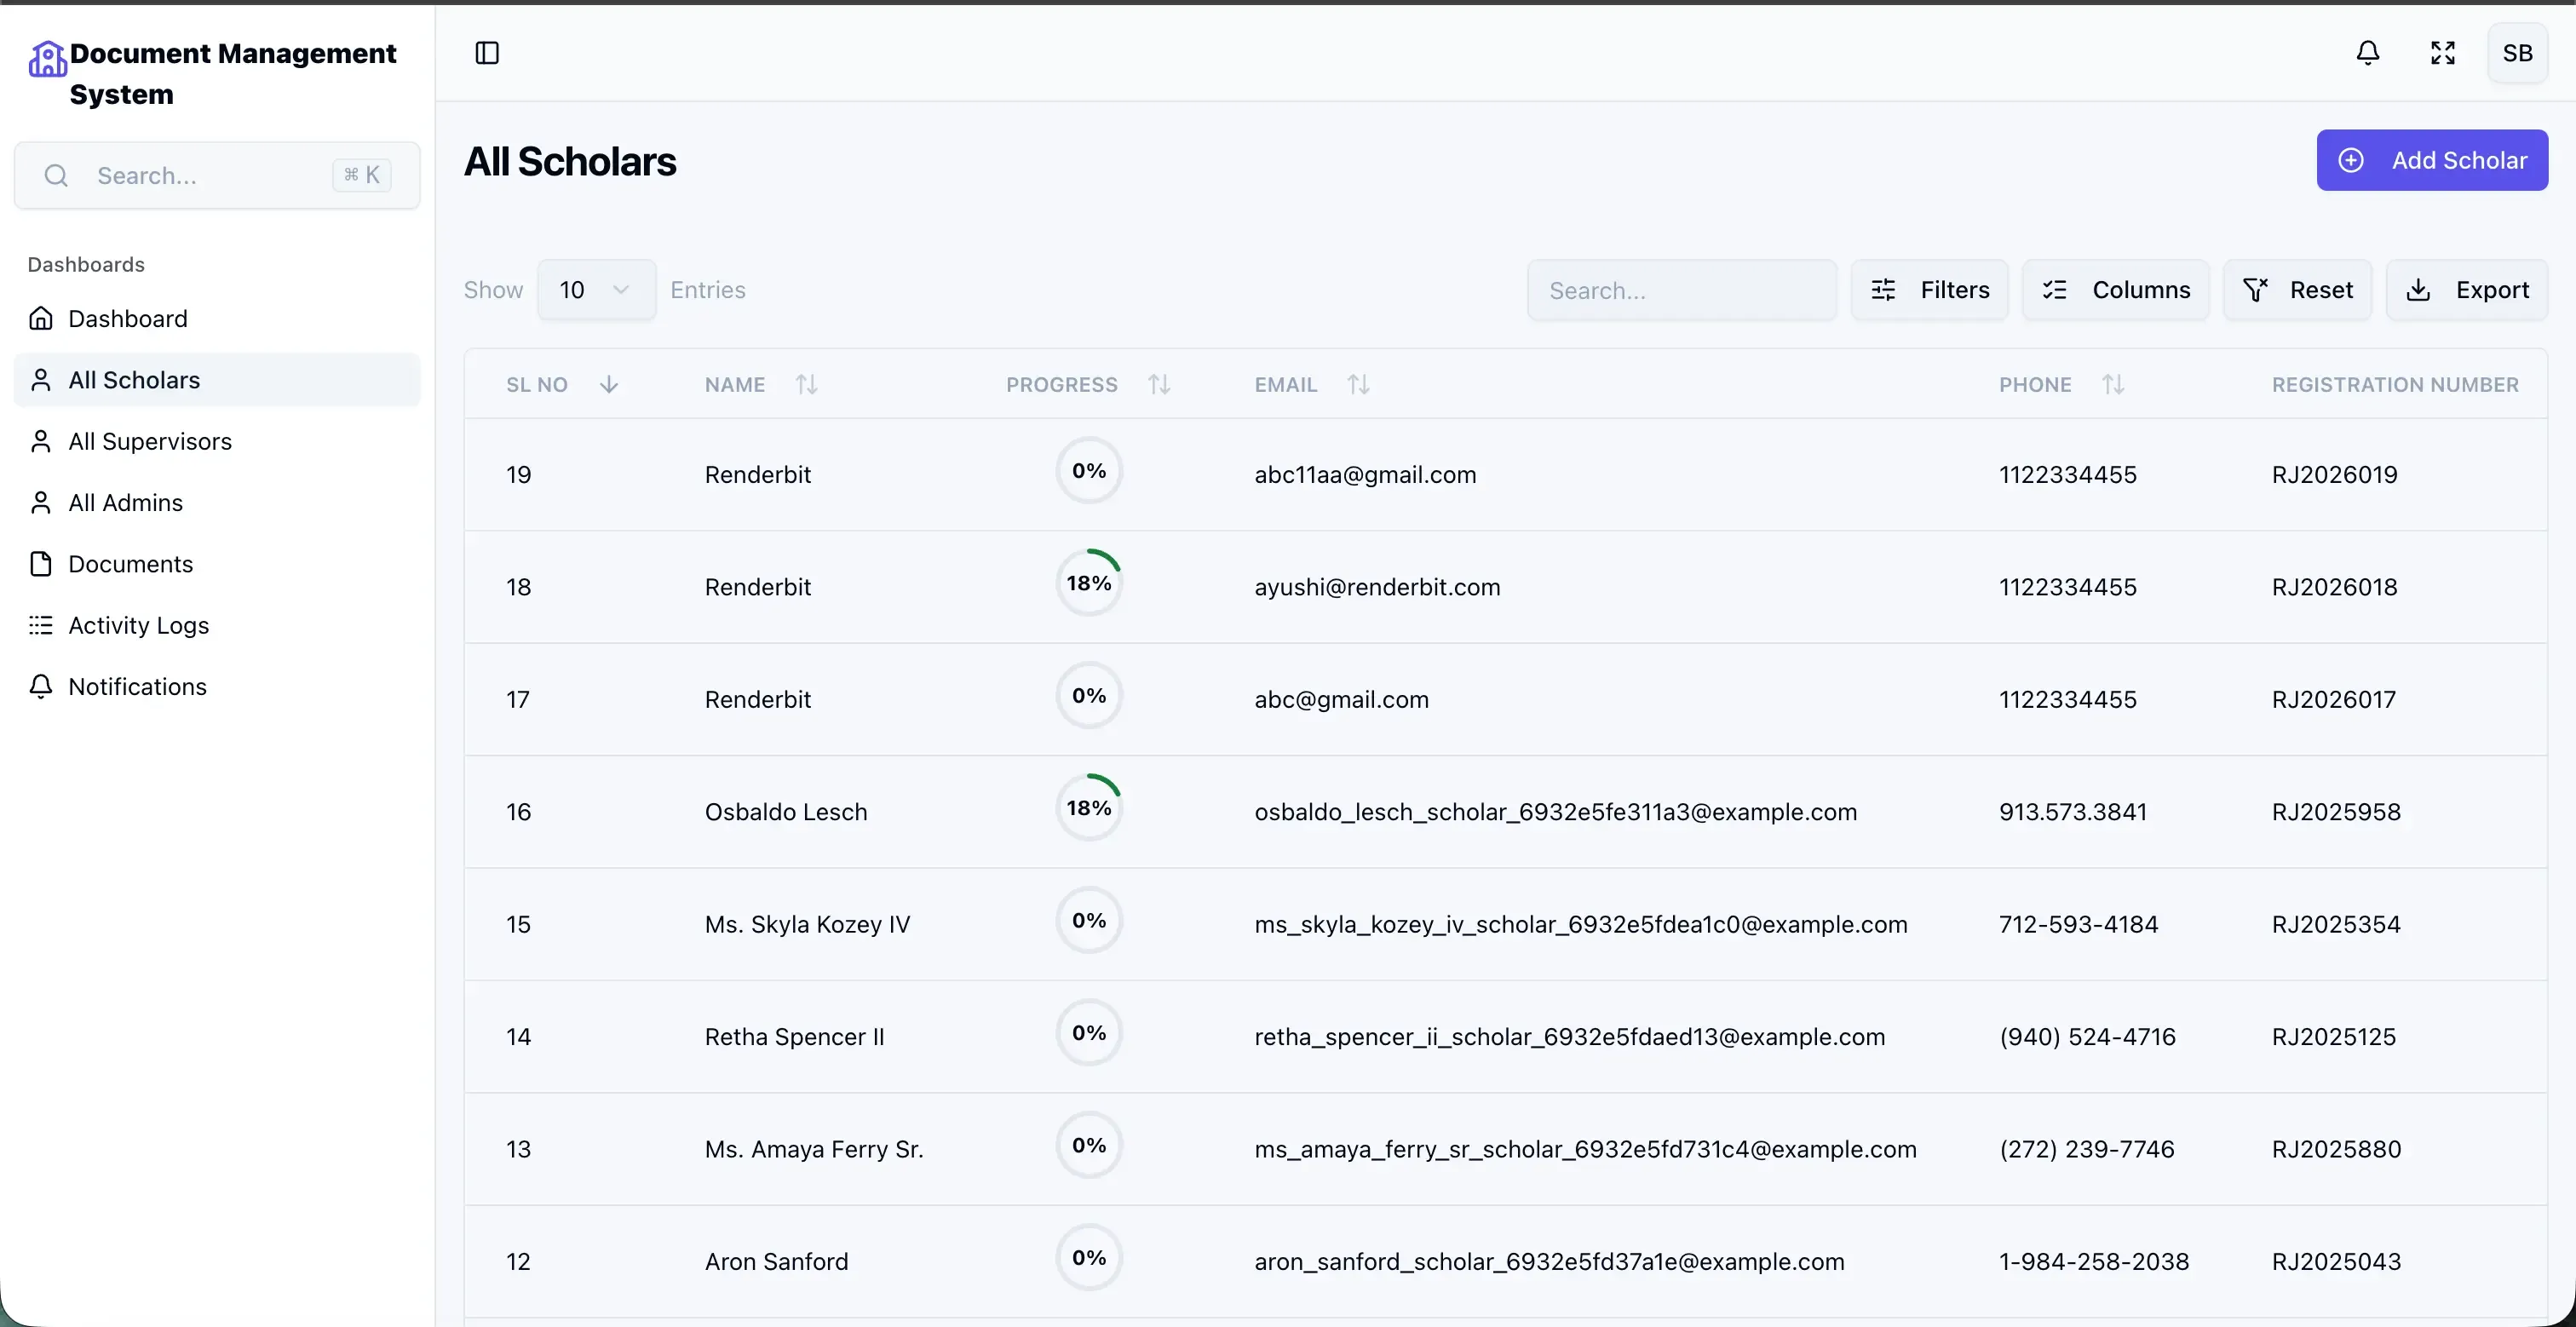Expand the Show entries count dropdown
Viewport: 2576px width, 1327px height.
(x=596, y=290)
